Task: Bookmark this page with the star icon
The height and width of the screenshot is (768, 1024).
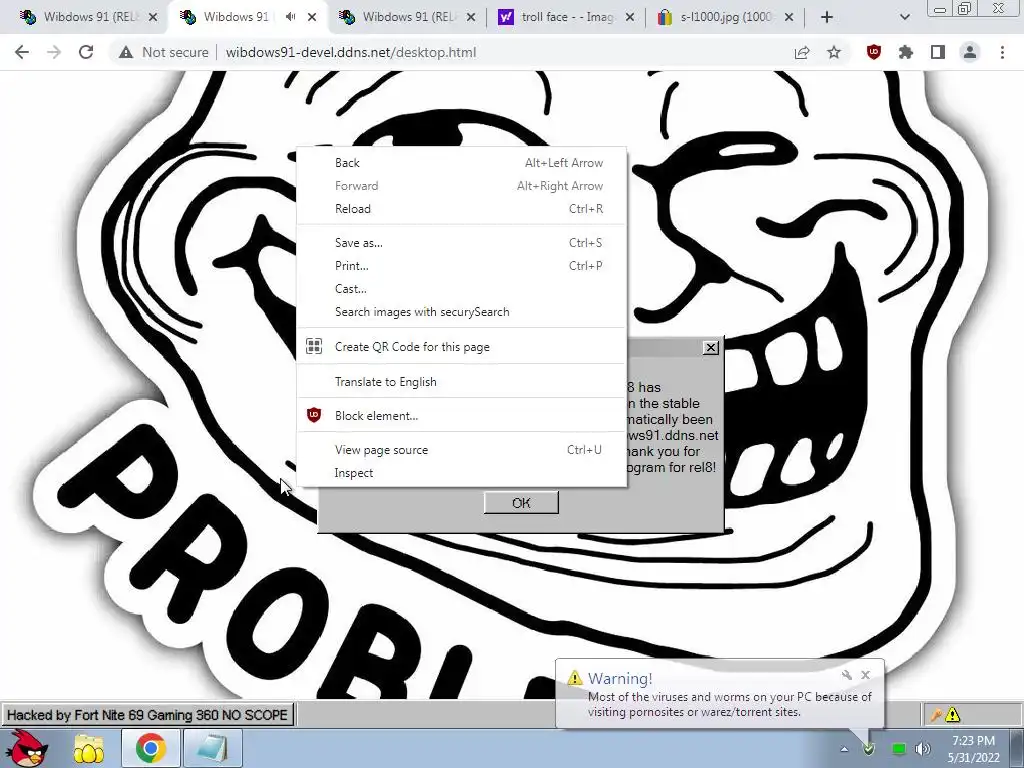Action: [834, 52]
